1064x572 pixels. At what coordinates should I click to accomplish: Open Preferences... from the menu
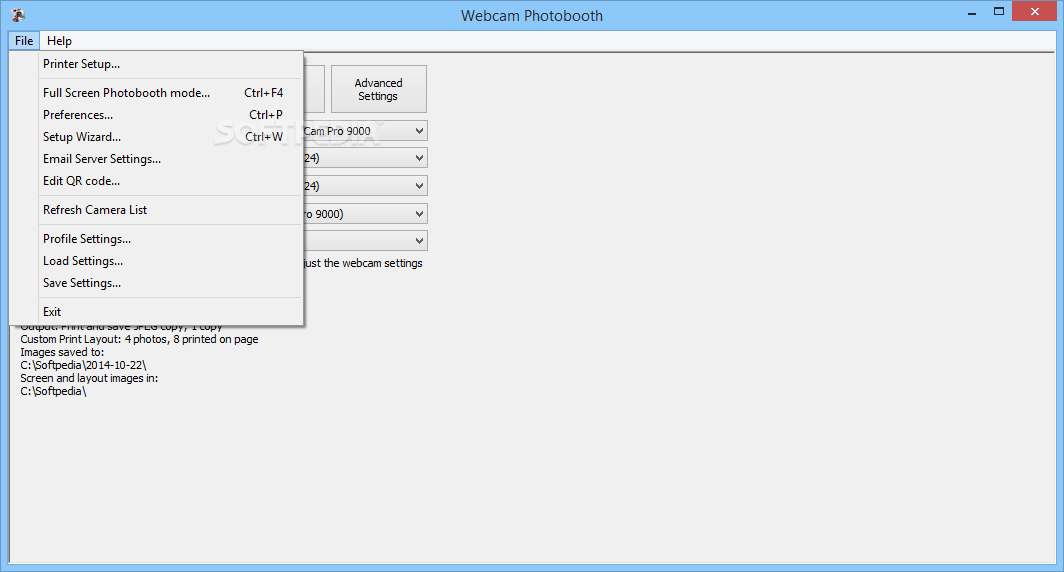point(170,115)
